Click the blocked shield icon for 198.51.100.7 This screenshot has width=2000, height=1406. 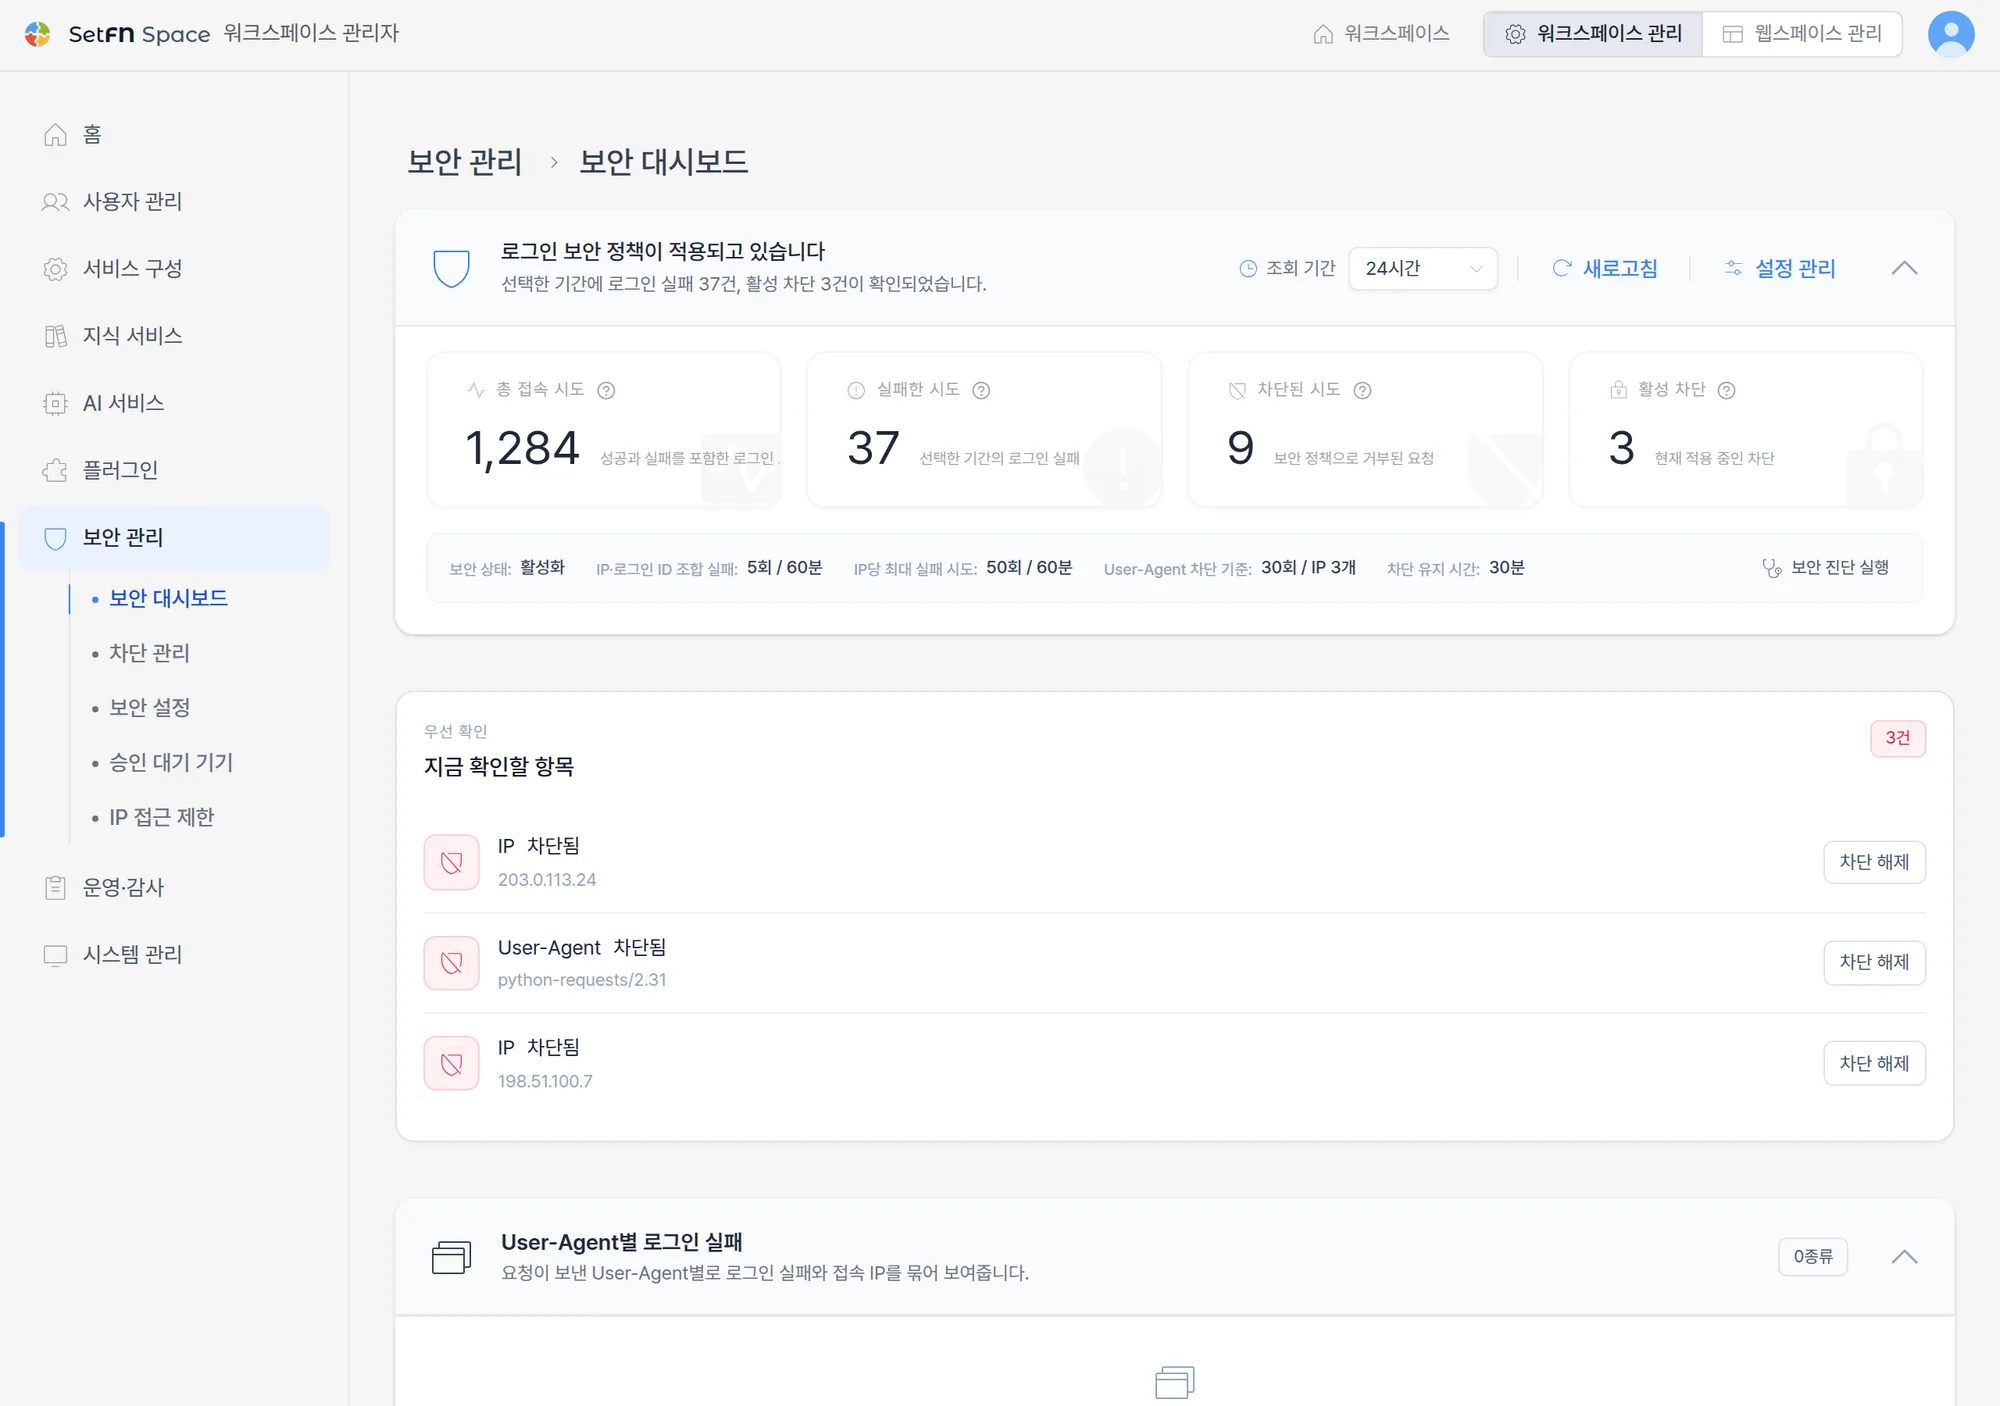coord(452,1063)
